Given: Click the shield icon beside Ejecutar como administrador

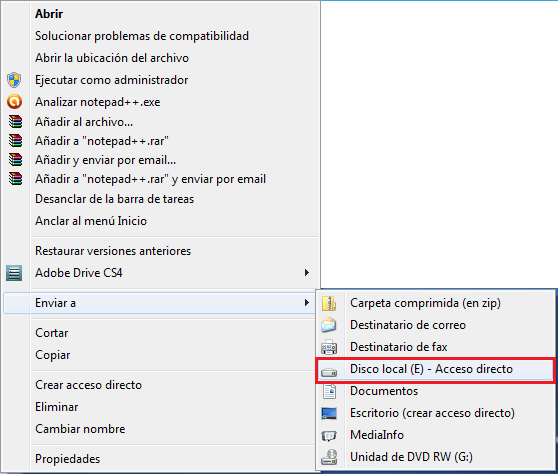Looking at the screenshot, I should click(14, 80).
